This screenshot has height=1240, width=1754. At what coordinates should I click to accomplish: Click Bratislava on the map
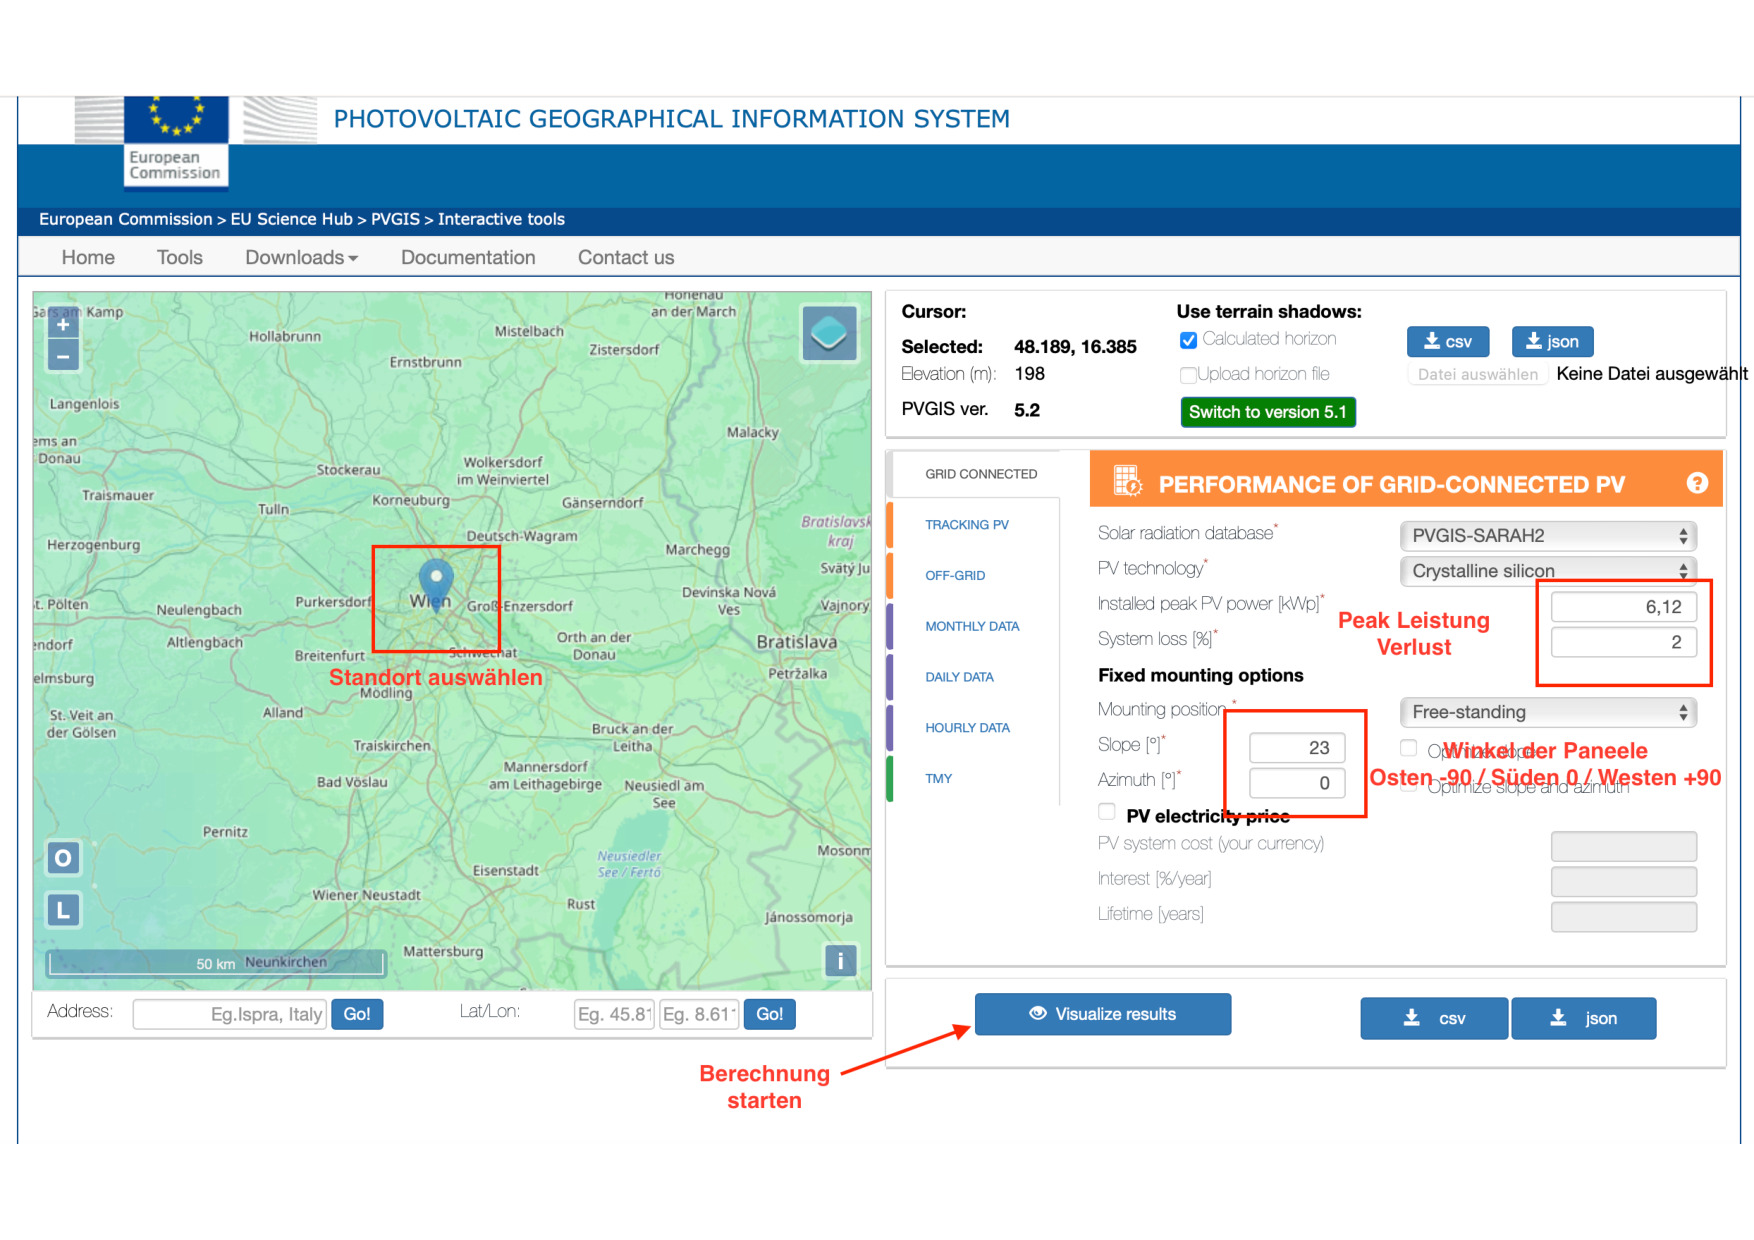(x=796, y=642)
